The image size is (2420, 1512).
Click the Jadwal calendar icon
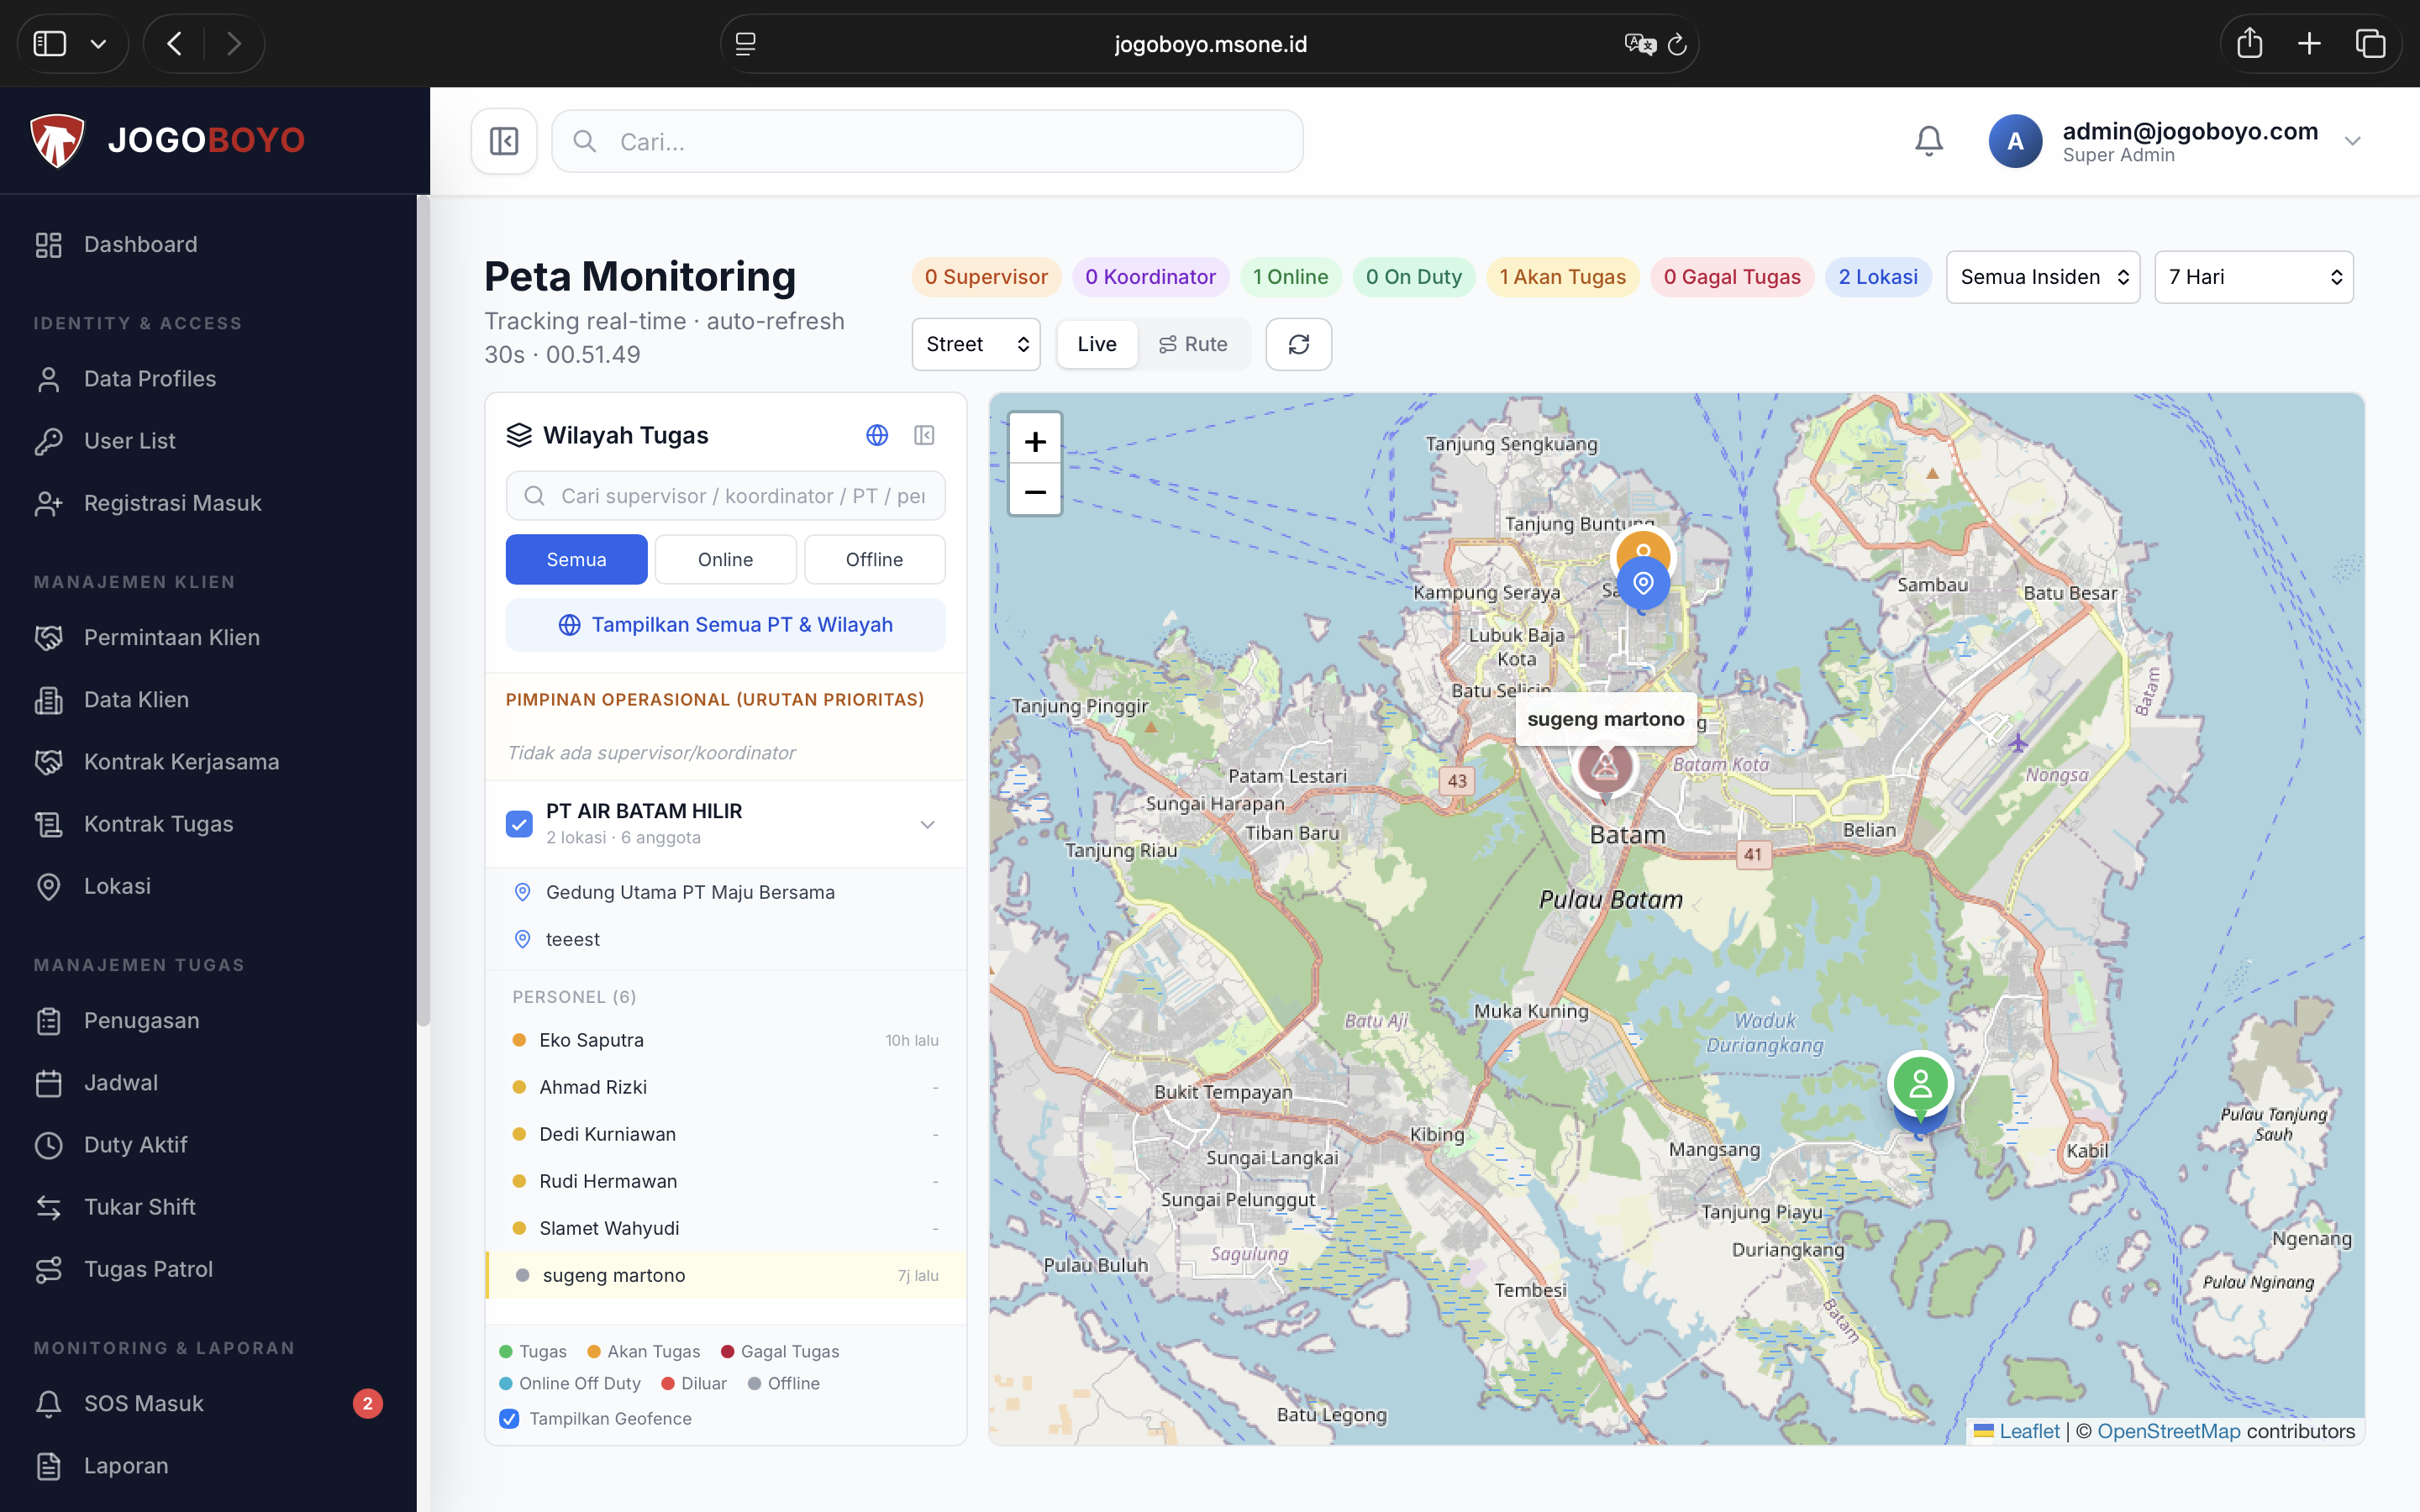tap(49, 1083)
